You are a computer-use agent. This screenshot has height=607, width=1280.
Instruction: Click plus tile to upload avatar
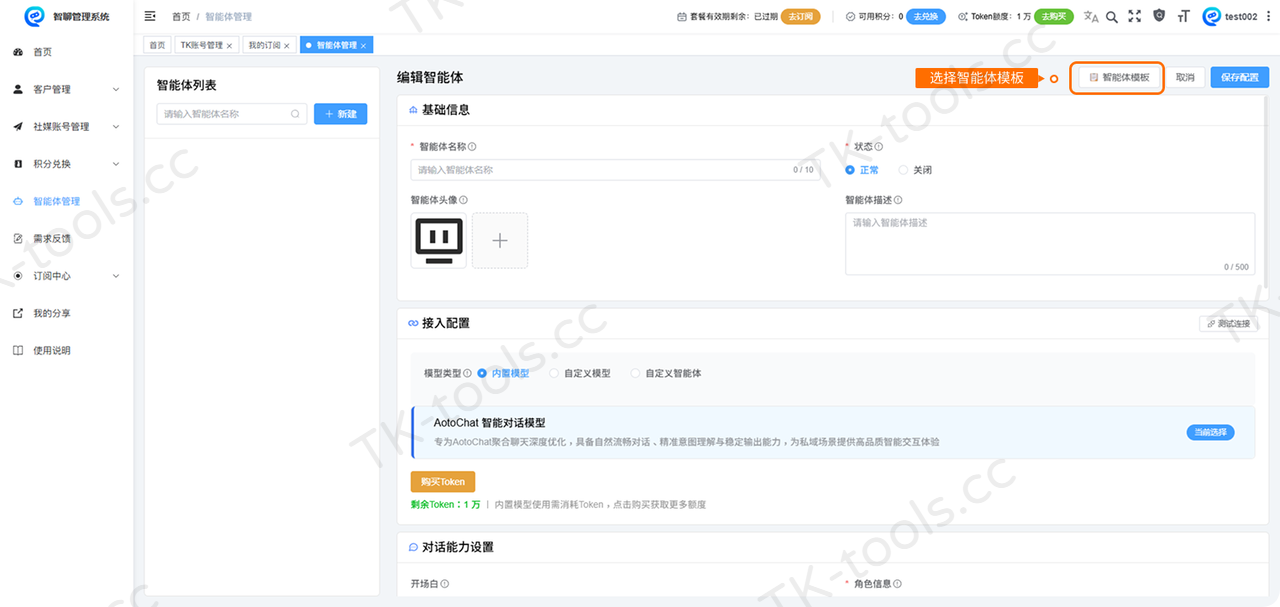(500, 240)
